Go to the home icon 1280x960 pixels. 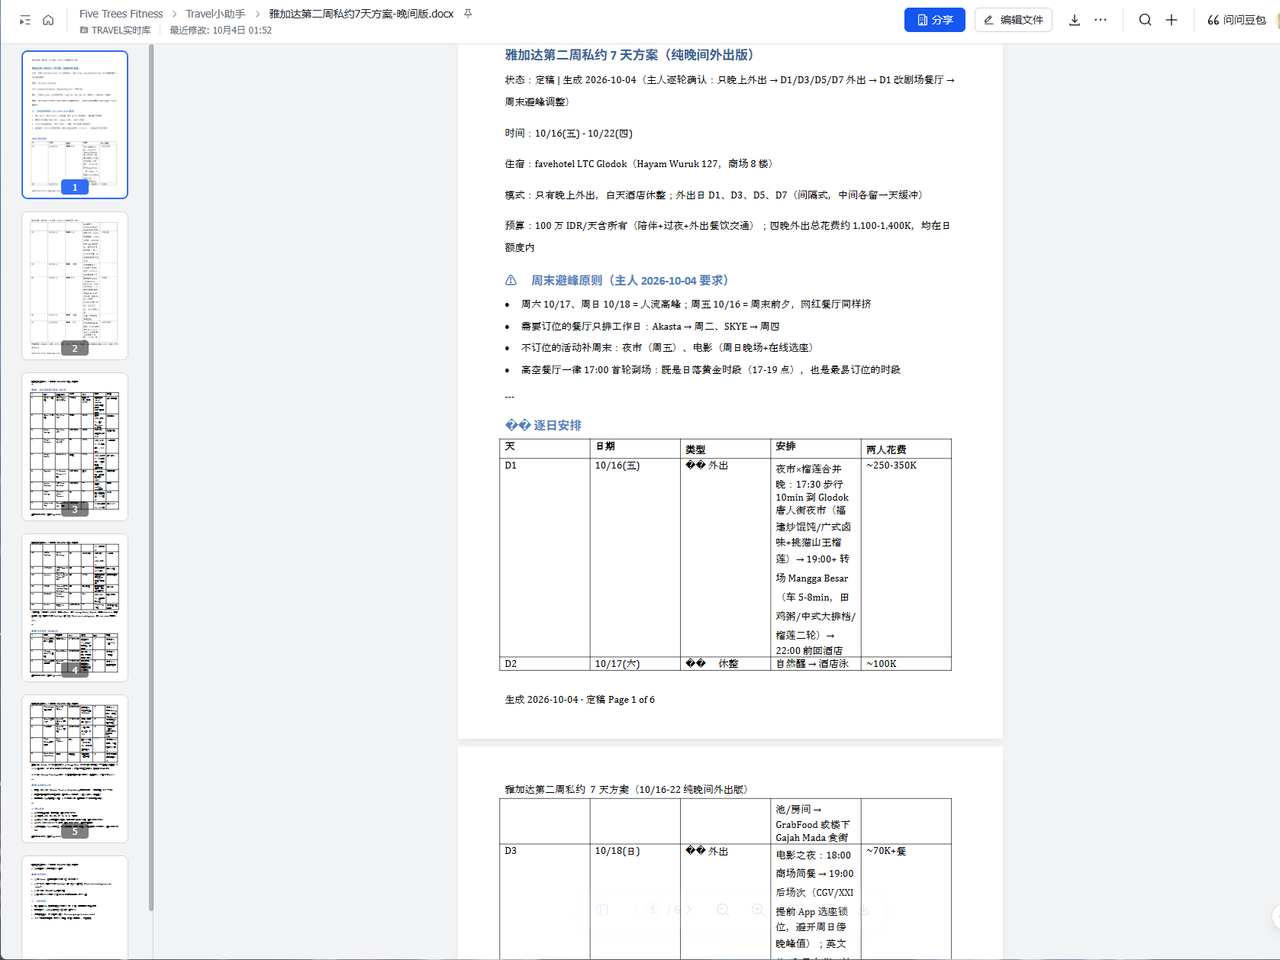(48, 20)
